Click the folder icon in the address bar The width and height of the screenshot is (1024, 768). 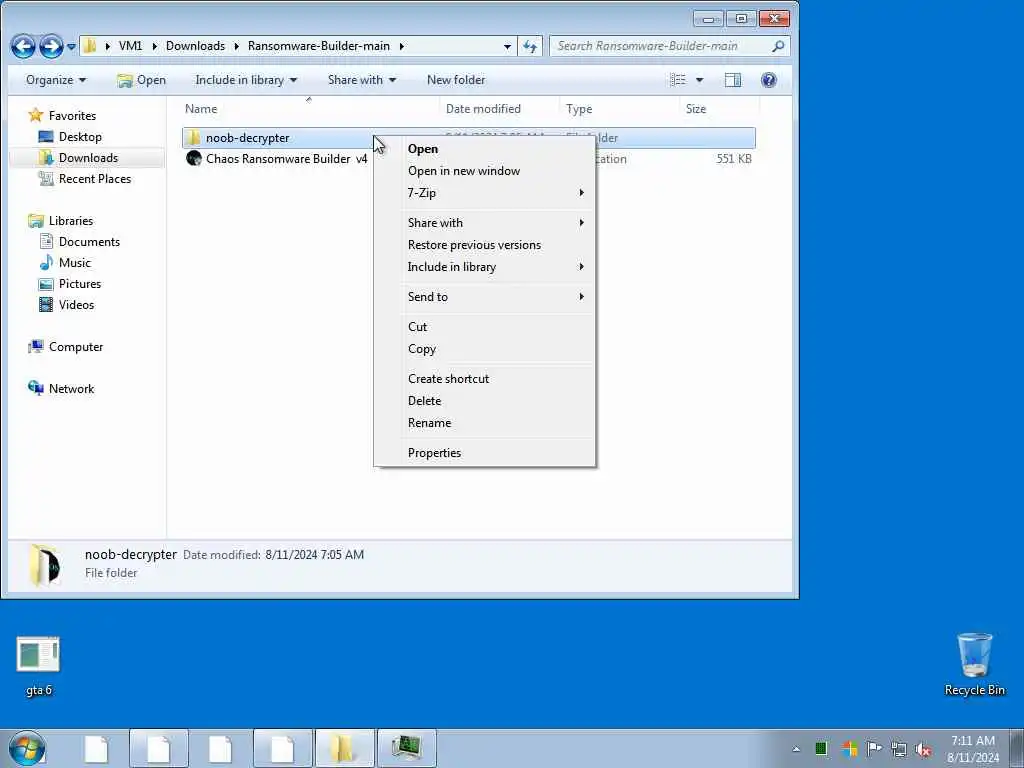90,46
